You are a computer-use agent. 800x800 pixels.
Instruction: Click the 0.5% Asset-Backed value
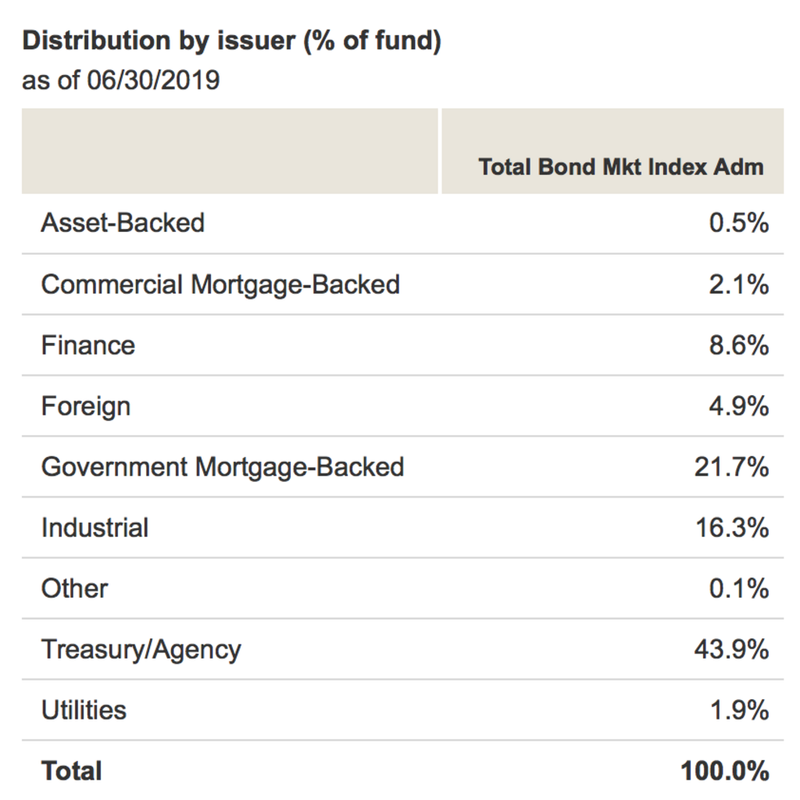pos(739,223)
